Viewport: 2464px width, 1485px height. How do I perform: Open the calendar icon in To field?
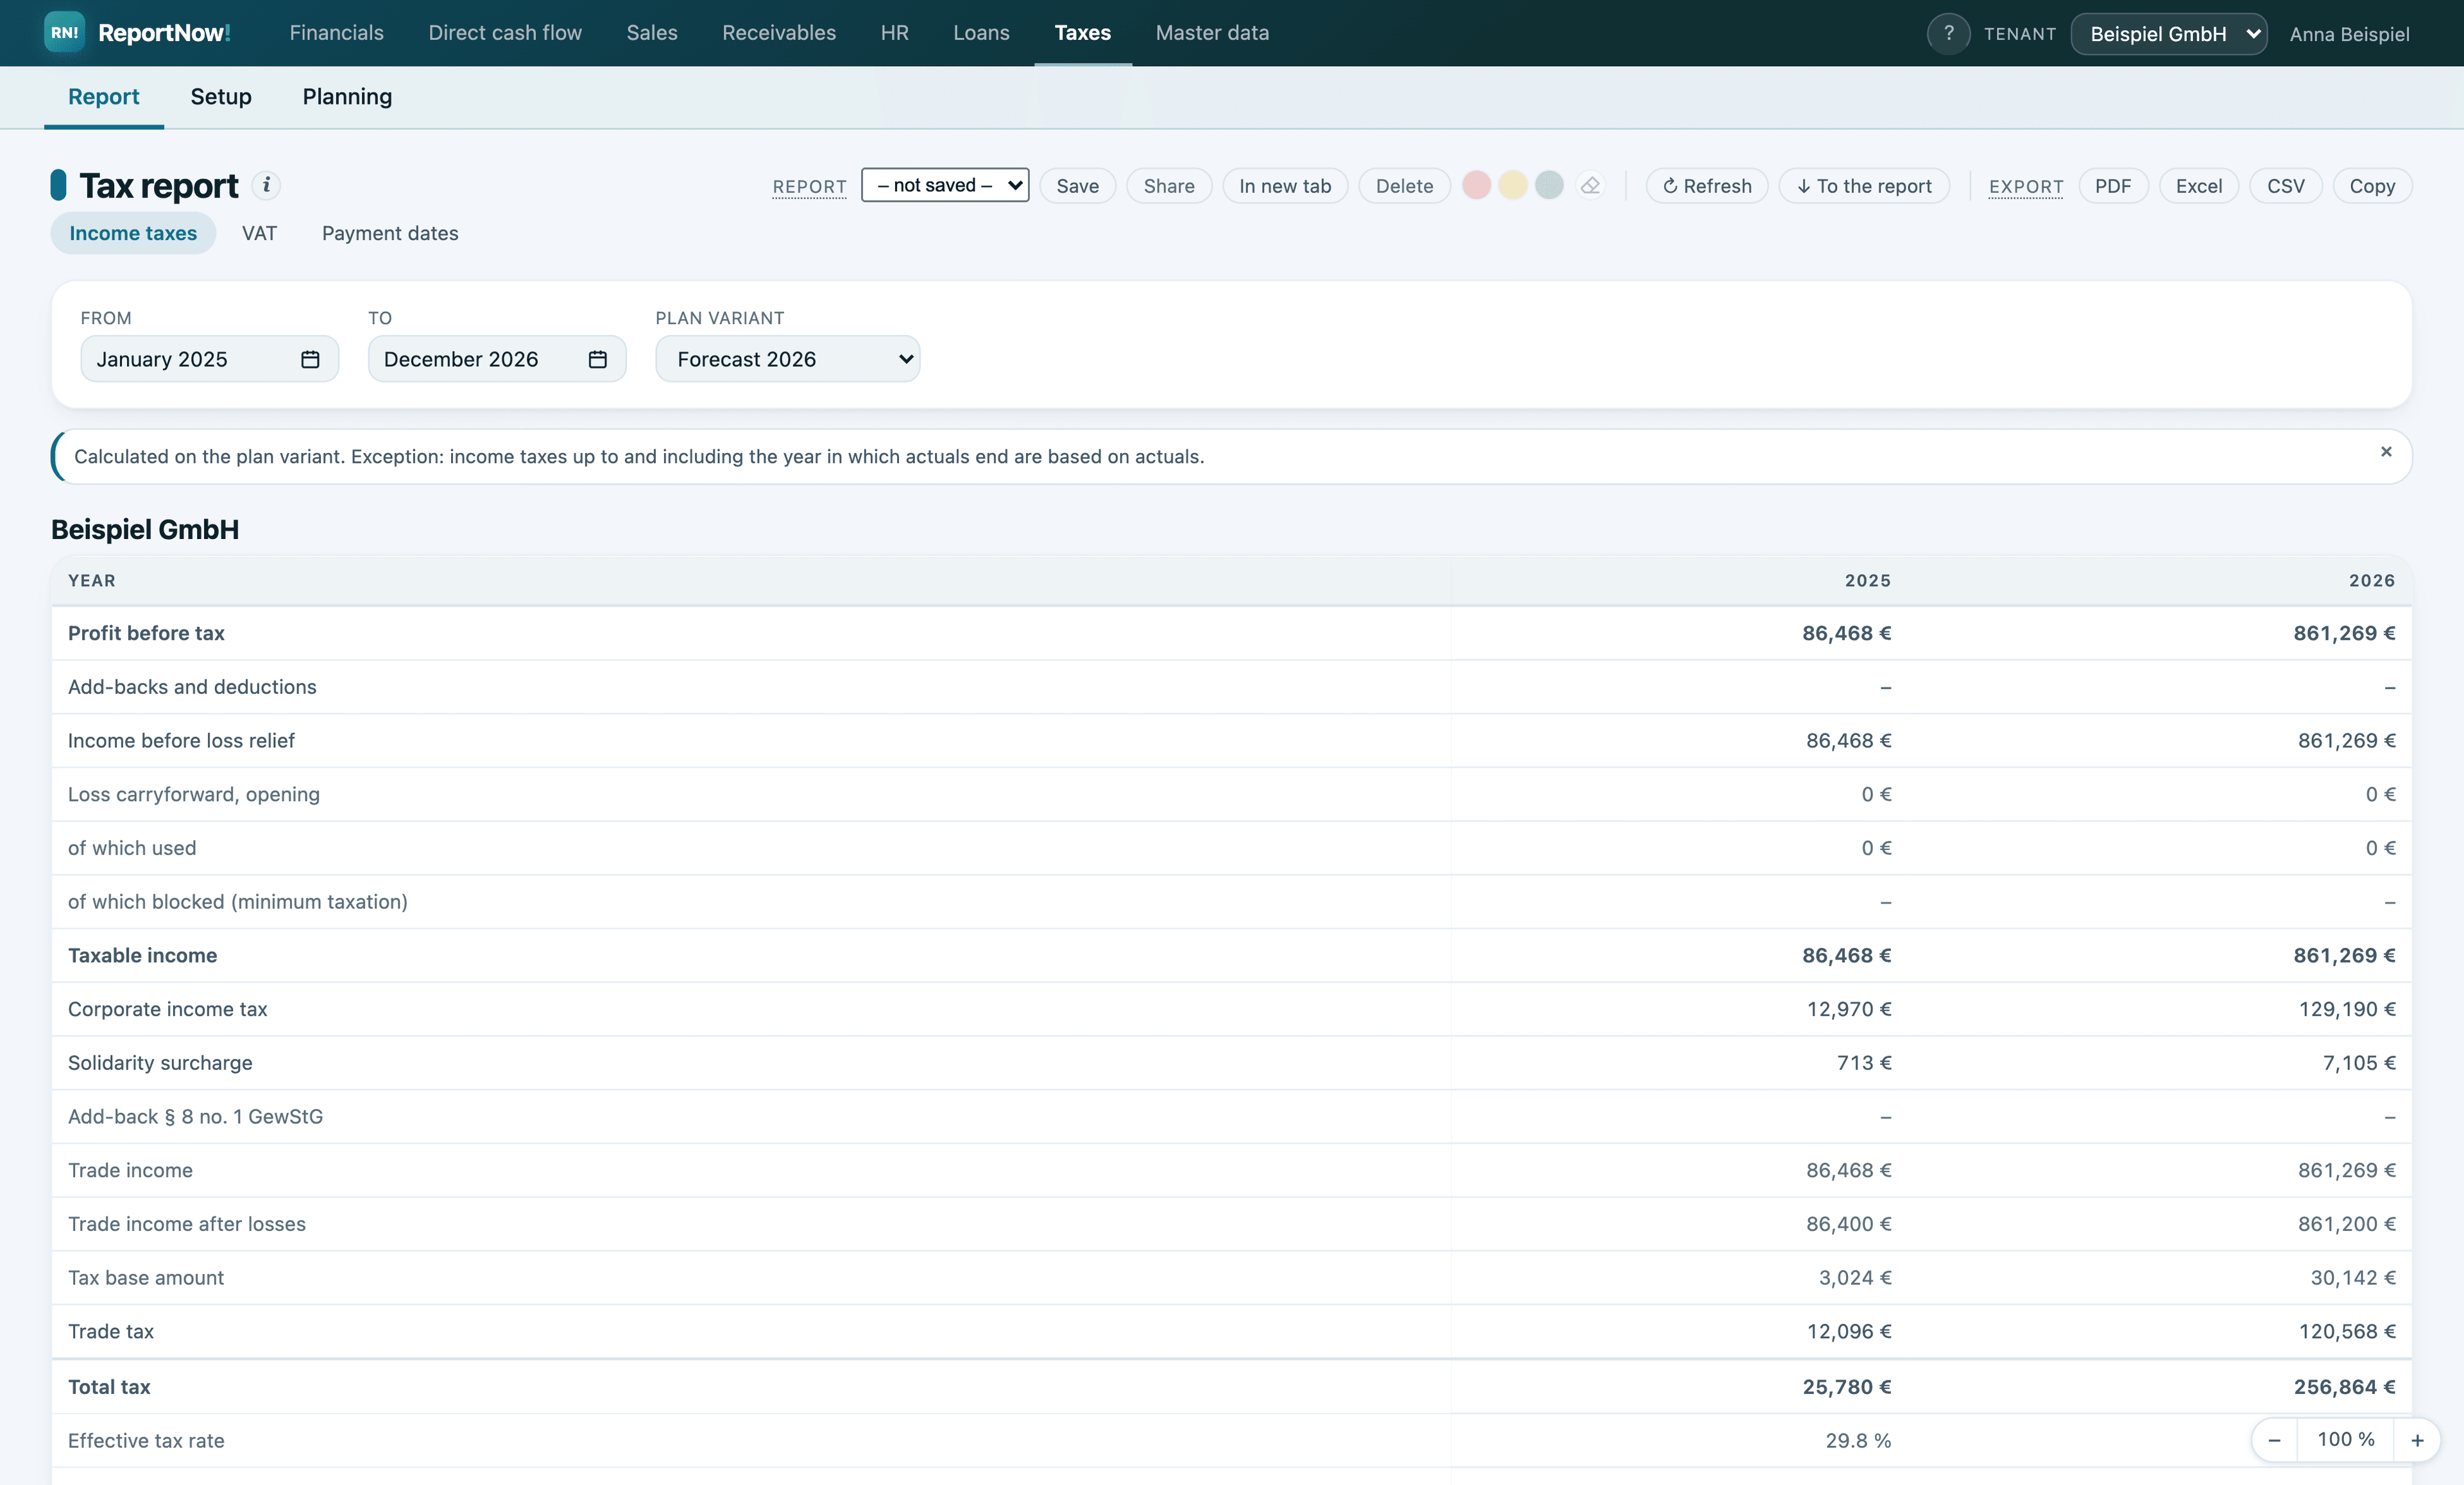(x=598, y=359)
